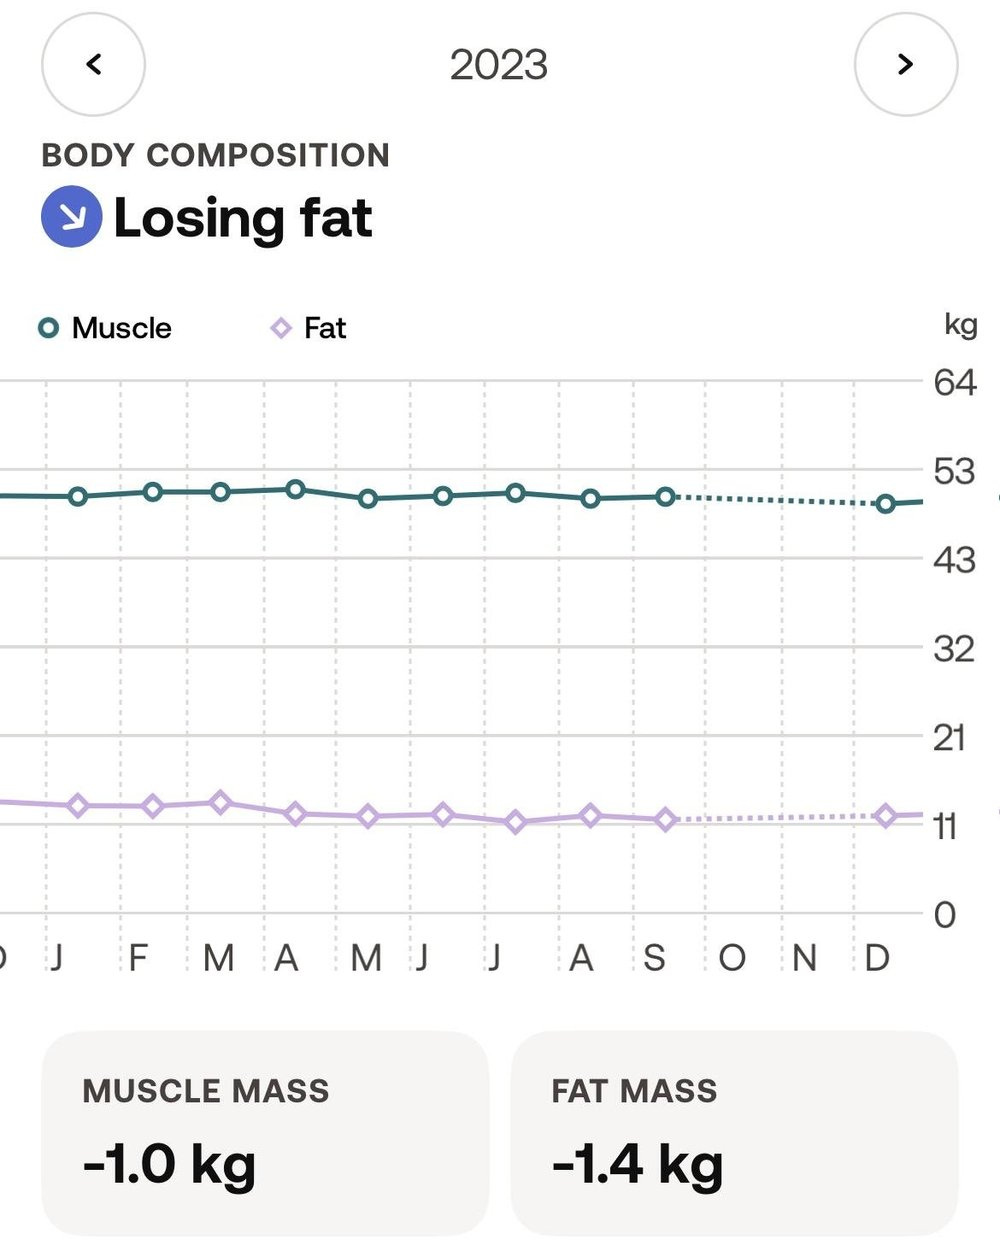The height and width of the screenshot is (1250, 1000).
Task: Select the September muscle data point
Action: pyautogui.click(x=666, y=496)
